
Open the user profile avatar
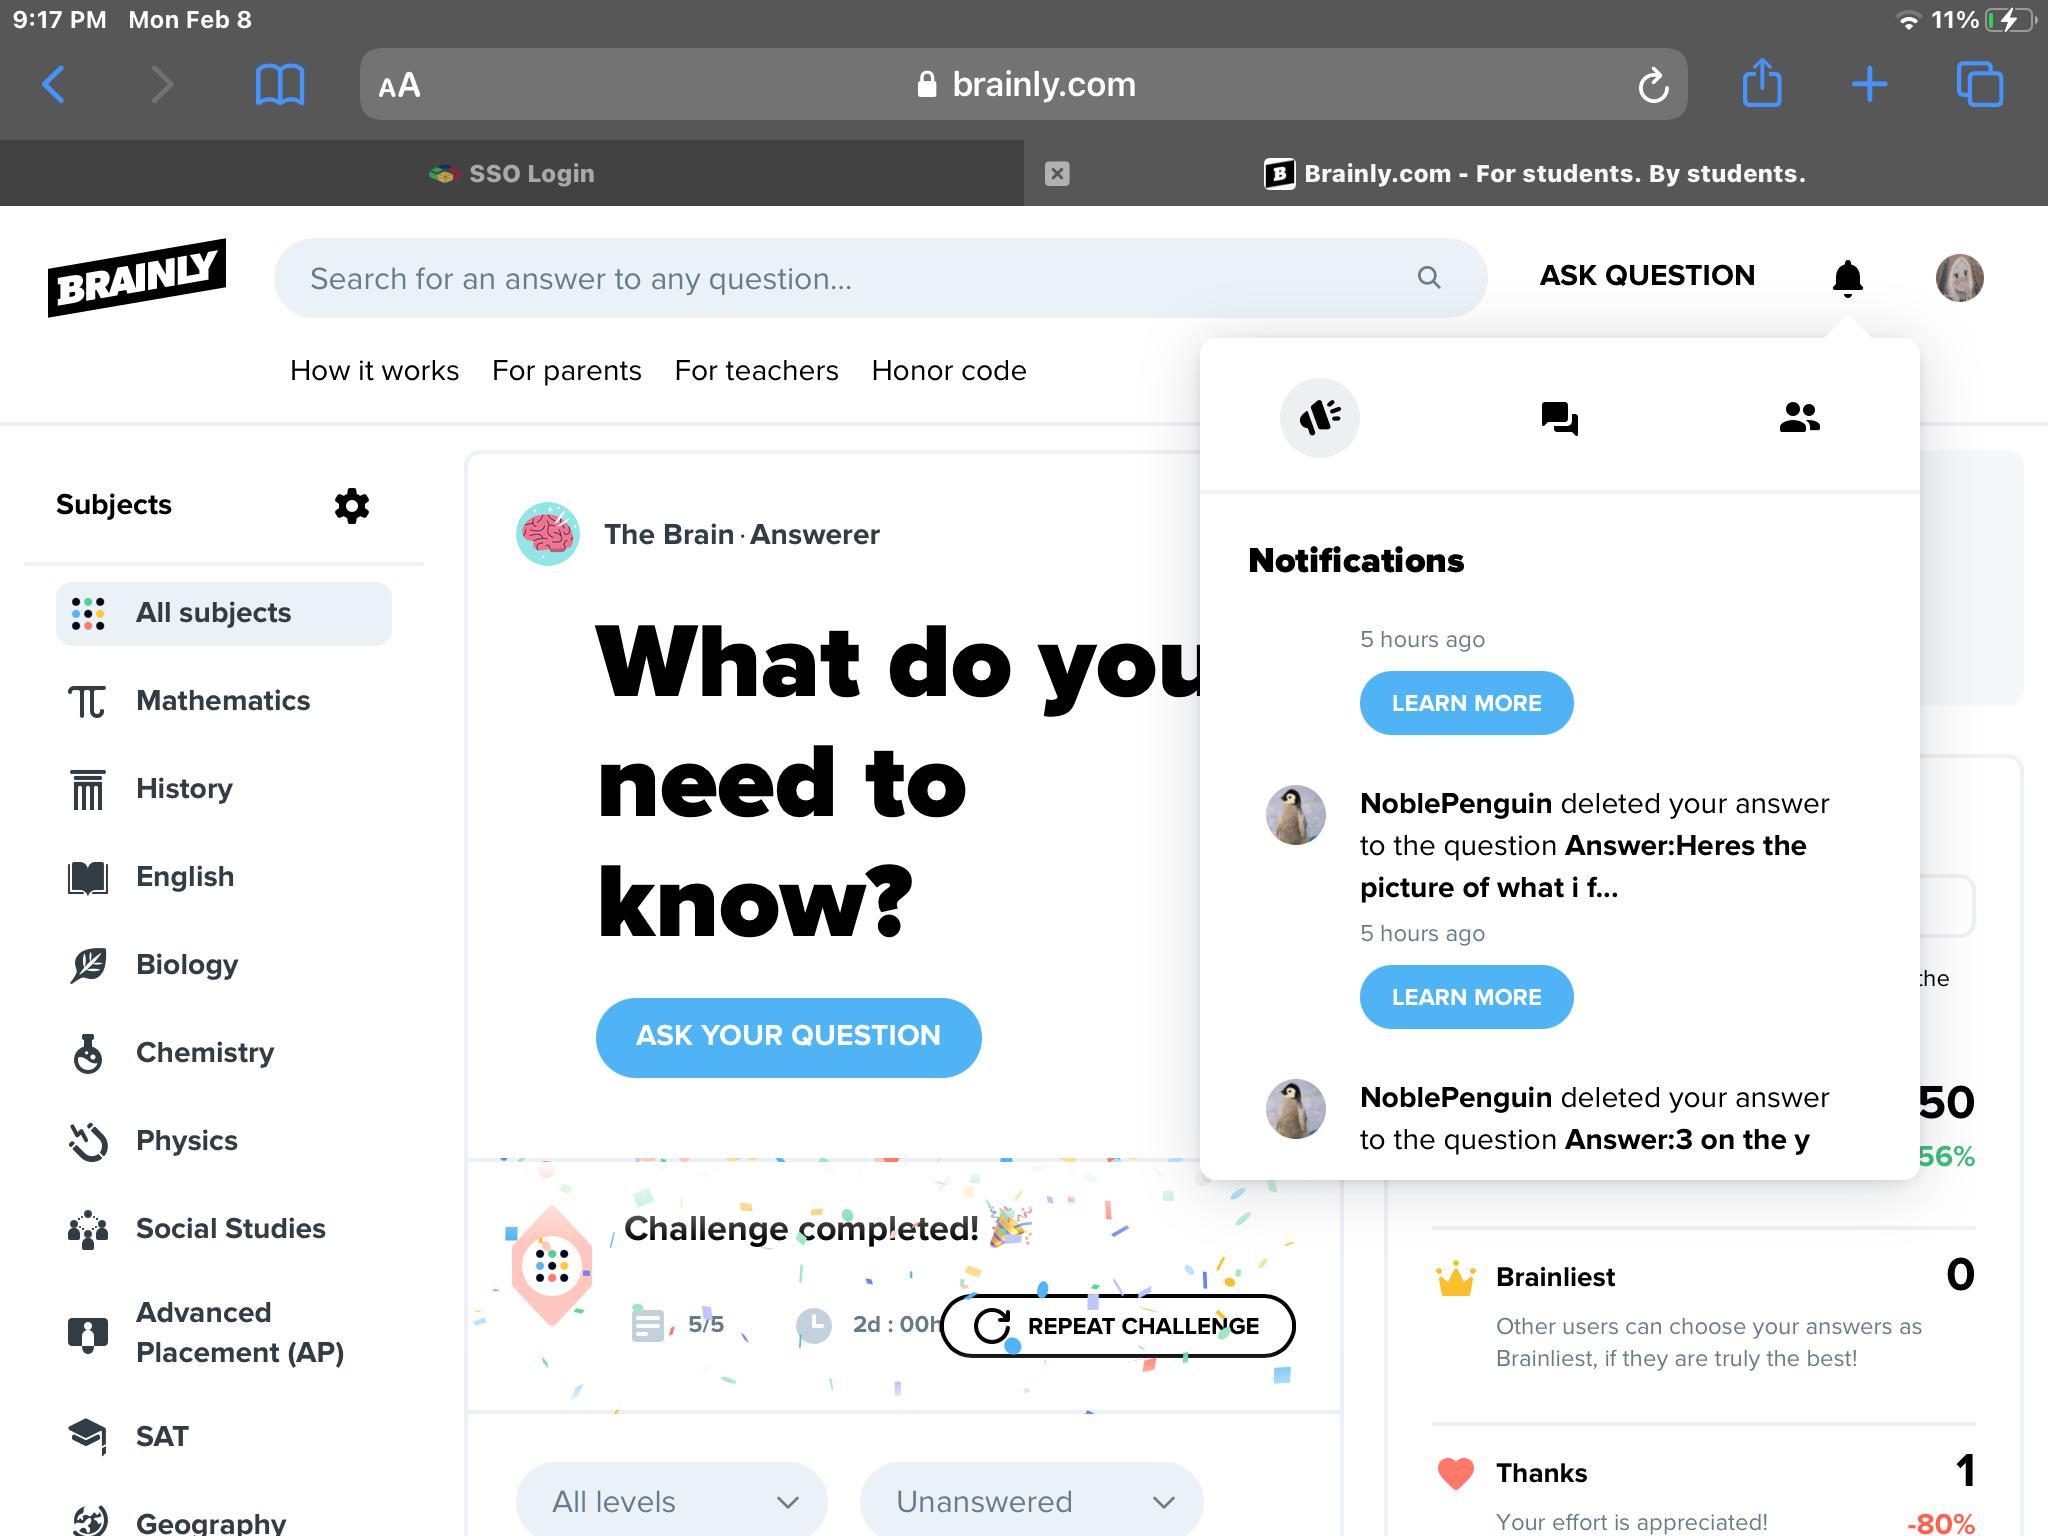coord(1958,278)
